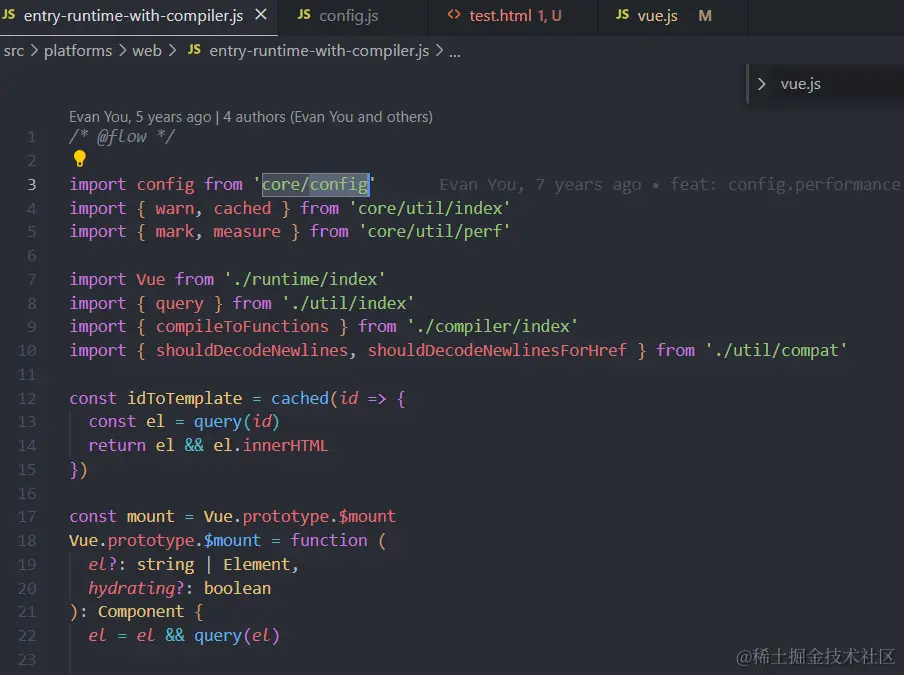Viewport: 904px width, 675px height.
Task: Click line number 18 in the gutter
Action: (x=27, y=541)
